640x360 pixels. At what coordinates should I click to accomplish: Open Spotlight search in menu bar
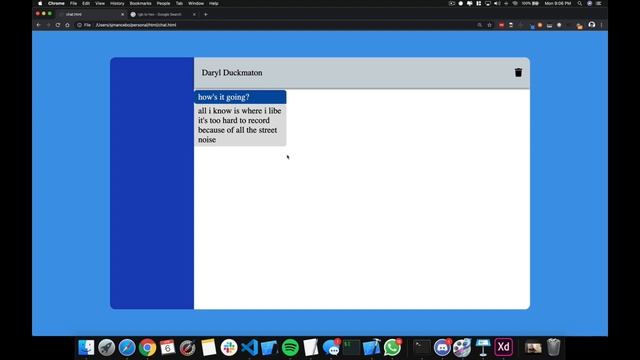(580, 3)
